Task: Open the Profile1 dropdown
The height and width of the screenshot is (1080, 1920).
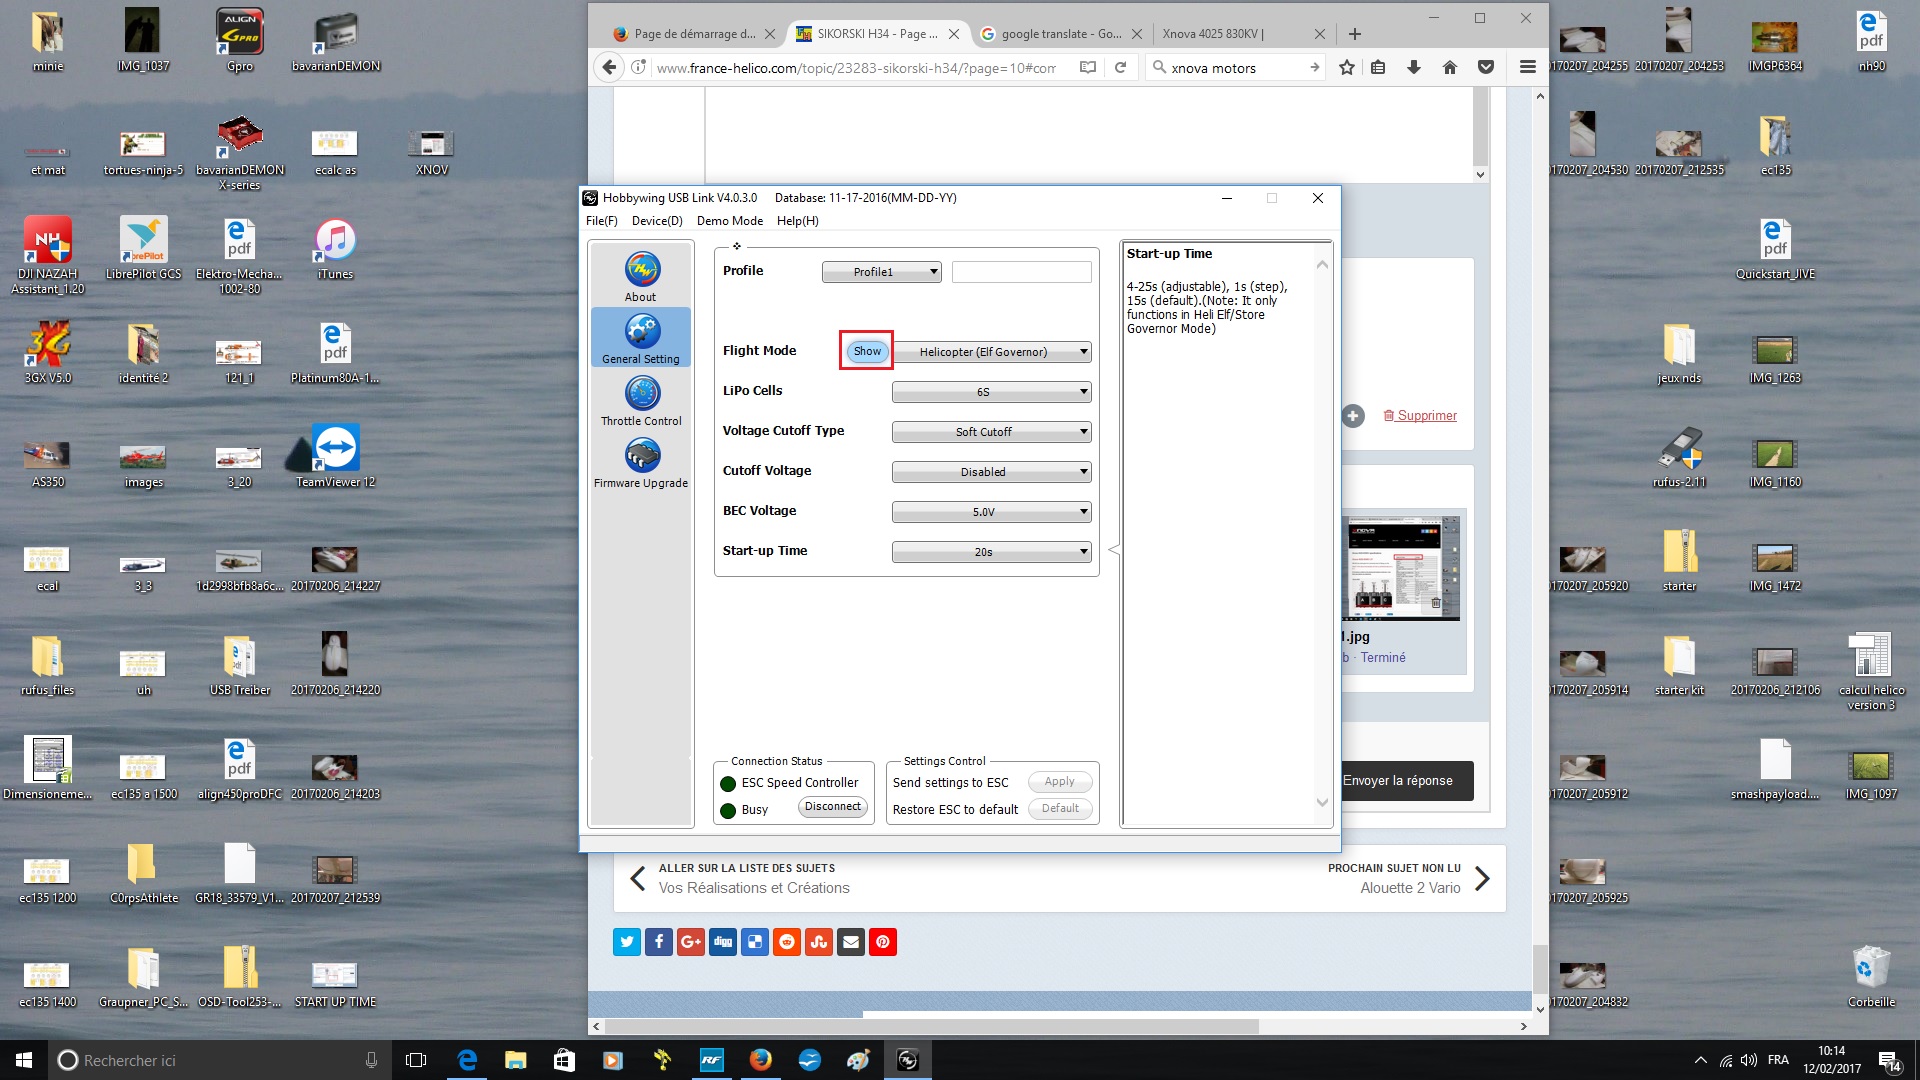Action: click(x=881, y=272)
